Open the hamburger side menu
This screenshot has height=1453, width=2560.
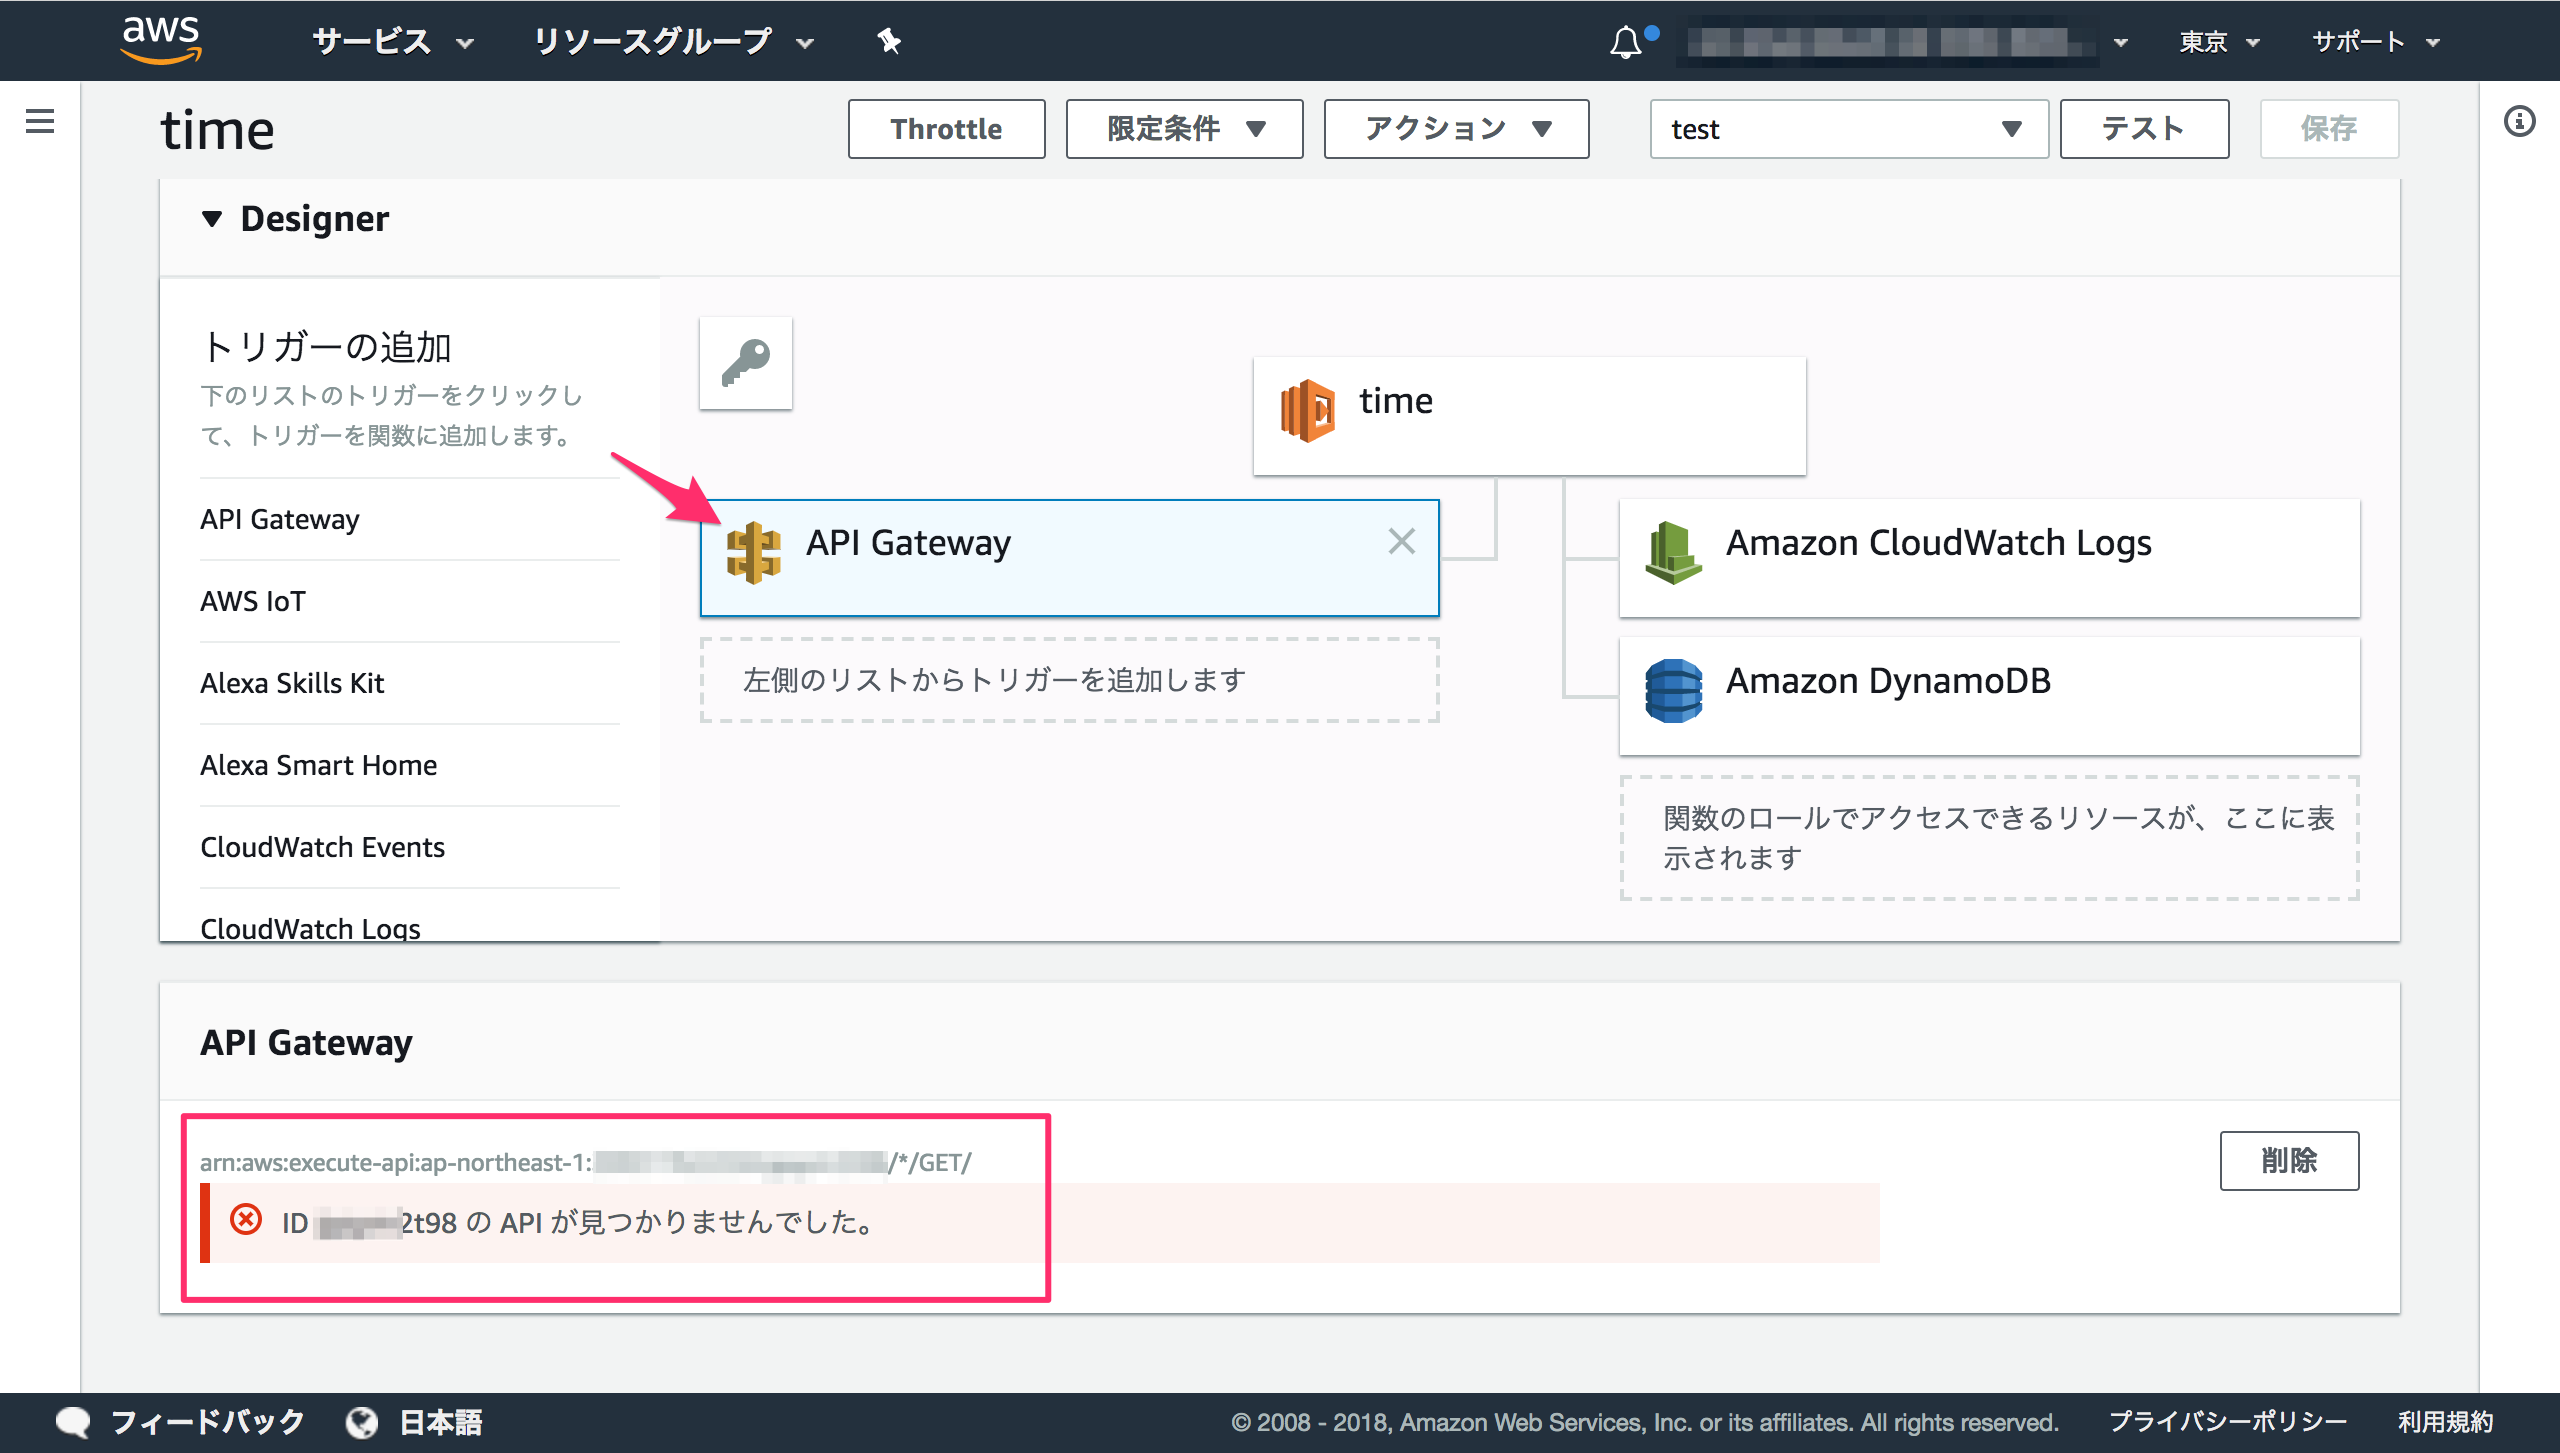pyautogui.click(x=40, y=122)
